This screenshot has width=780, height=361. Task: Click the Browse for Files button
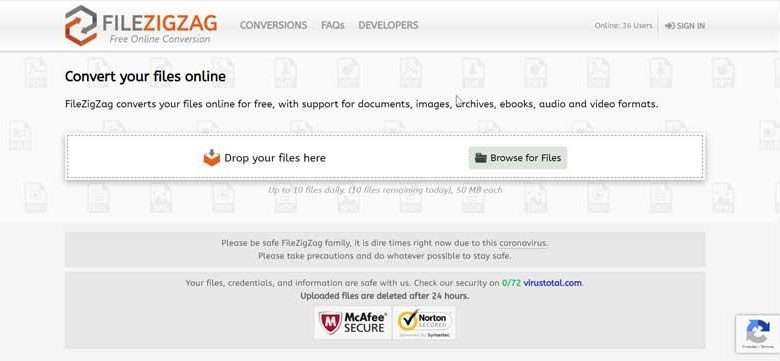[518, 158]
